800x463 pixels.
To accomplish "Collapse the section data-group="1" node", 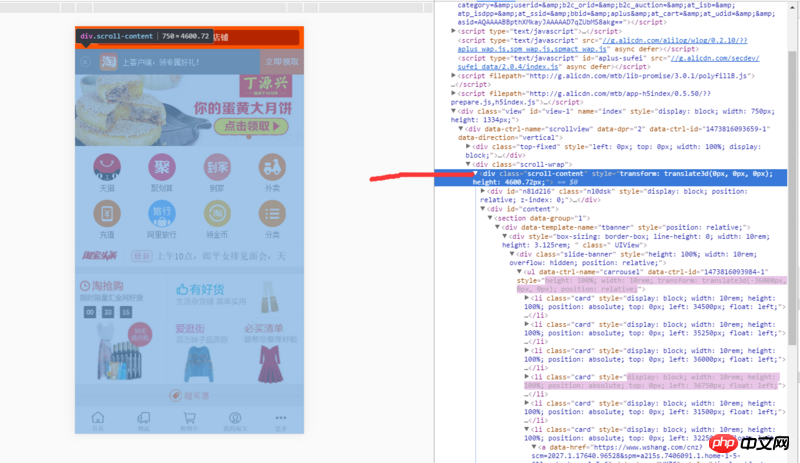I will 490,218.
